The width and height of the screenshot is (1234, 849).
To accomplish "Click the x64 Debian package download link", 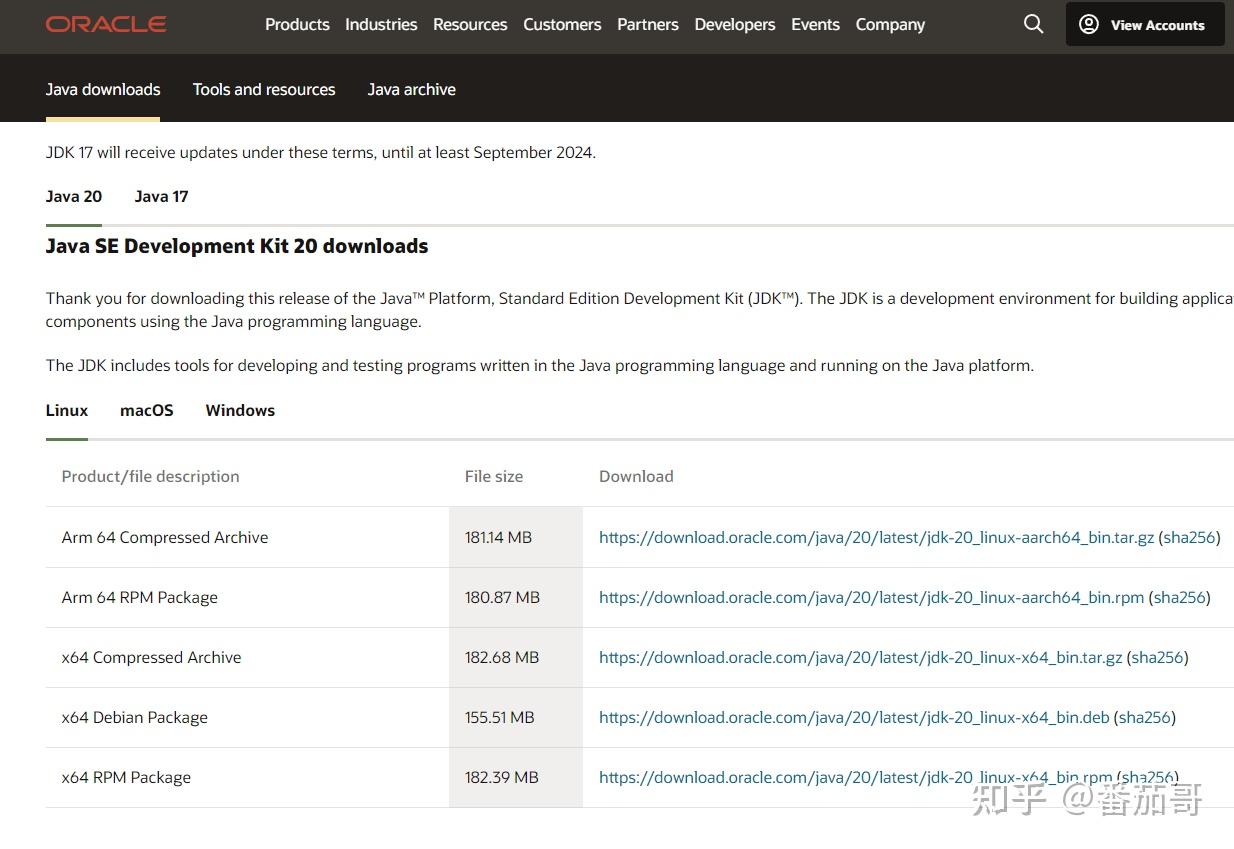I will coord(854,717).
